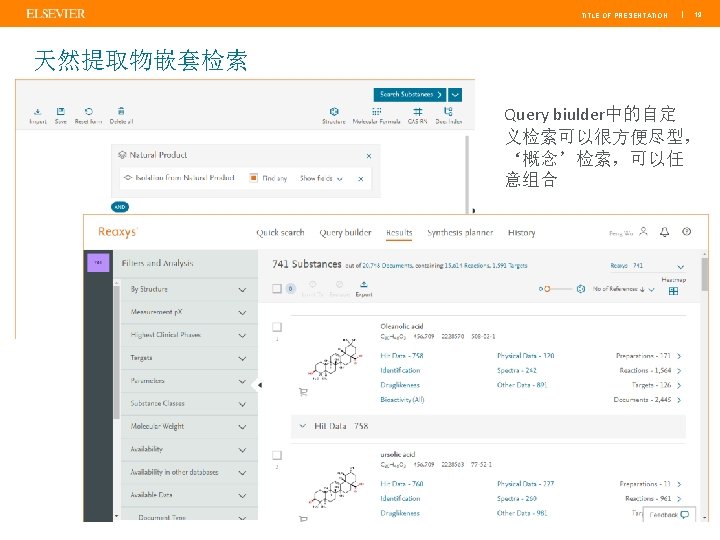Click the Delete all trash icon
The height and width of the screenshot is (540, 720).
coord(121,111)
